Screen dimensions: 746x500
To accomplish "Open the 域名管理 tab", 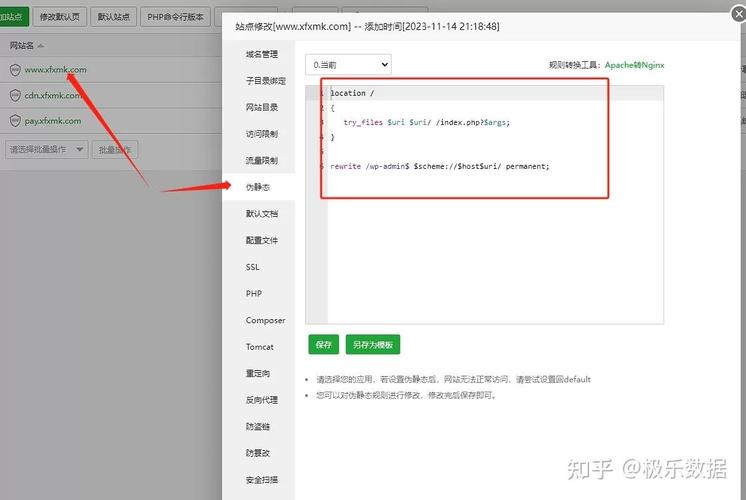I will click(261, 54).
